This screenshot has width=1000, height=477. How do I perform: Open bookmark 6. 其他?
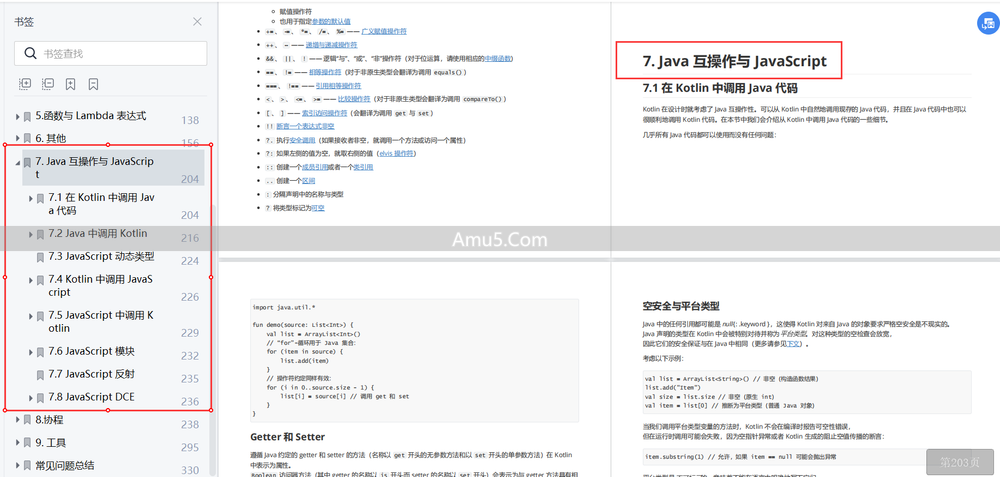point(50,138)
